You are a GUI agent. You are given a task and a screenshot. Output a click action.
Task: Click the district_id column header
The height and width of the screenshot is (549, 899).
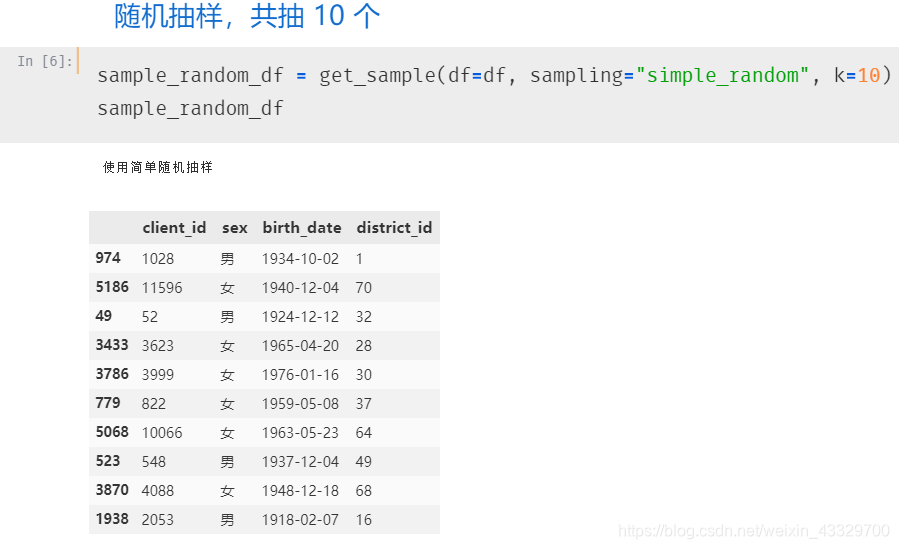click(394, 228)
